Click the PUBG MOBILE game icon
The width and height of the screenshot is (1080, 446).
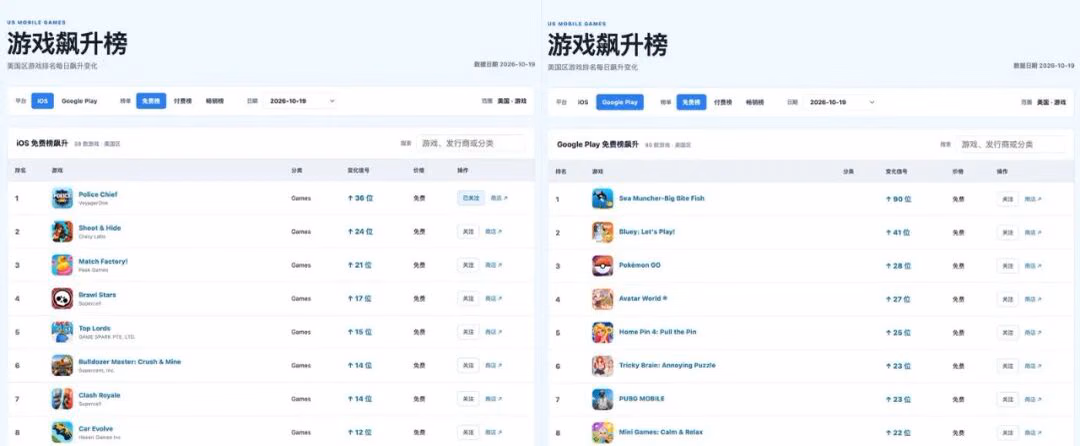tap(603, 399)
